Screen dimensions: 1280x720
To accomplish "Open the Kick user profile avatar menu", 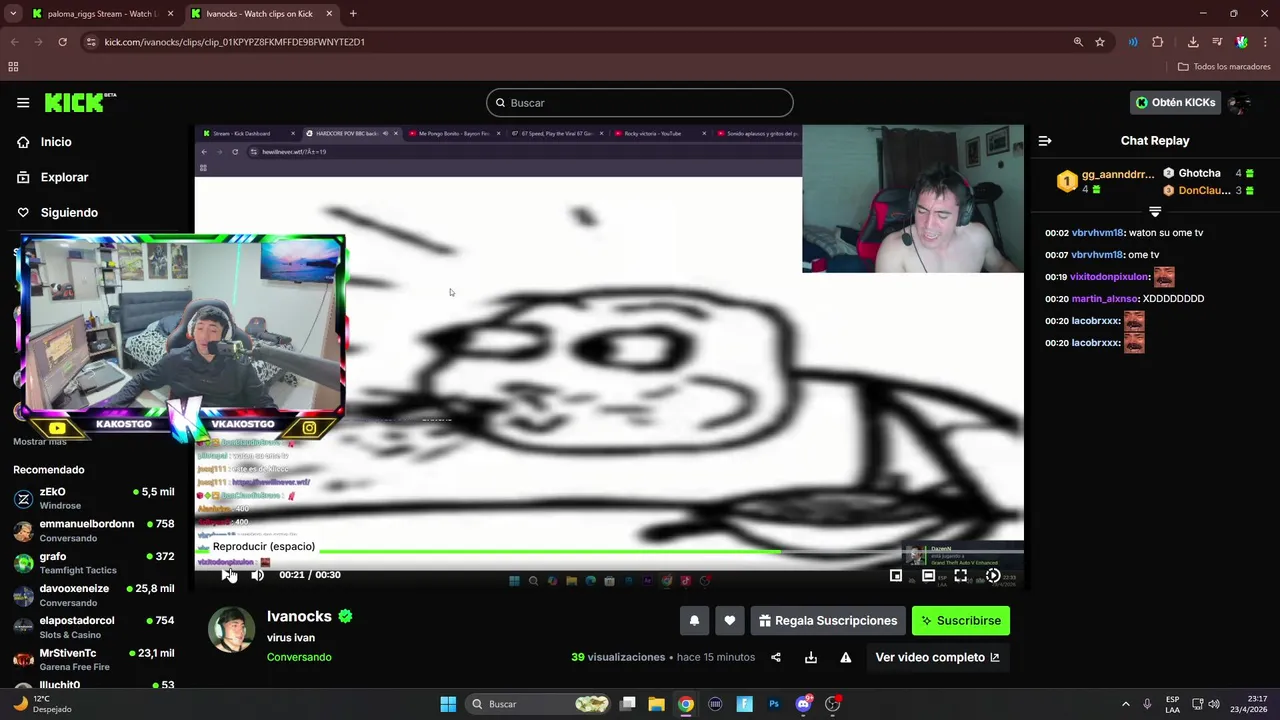I will (1240, 102).
